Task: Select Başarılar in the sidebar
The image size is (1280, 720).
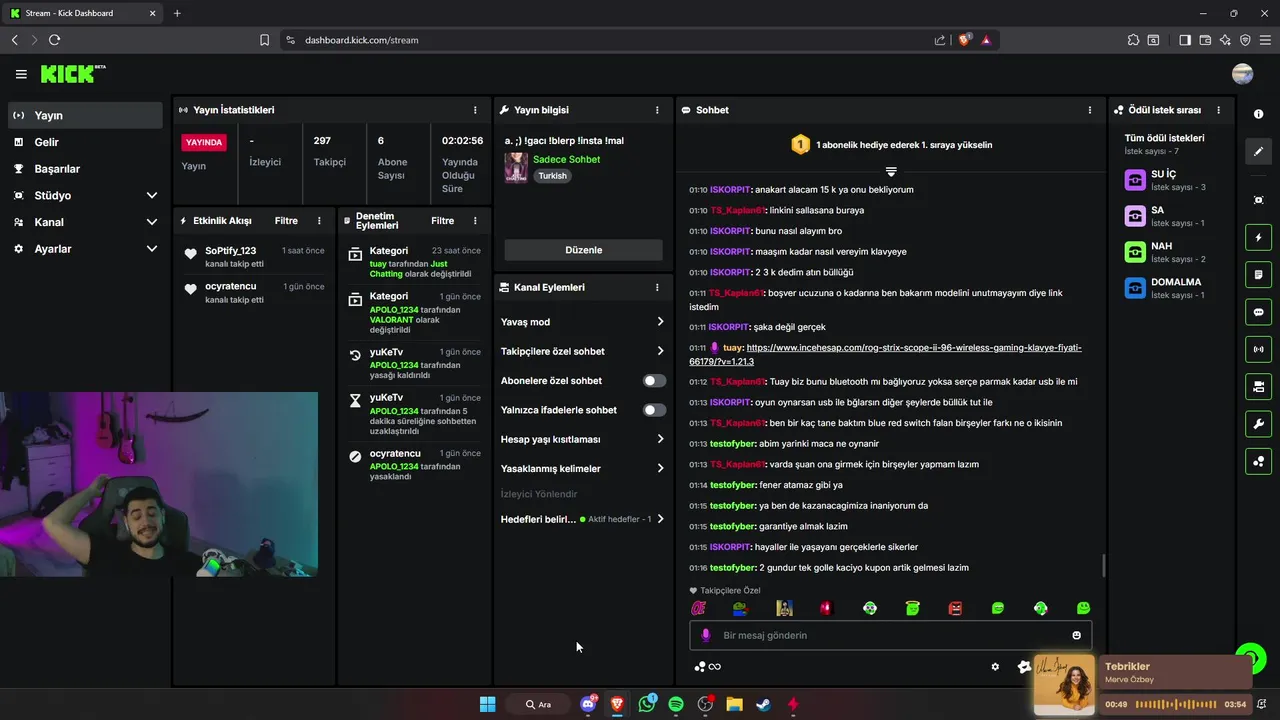Action: tap(85, 169)
